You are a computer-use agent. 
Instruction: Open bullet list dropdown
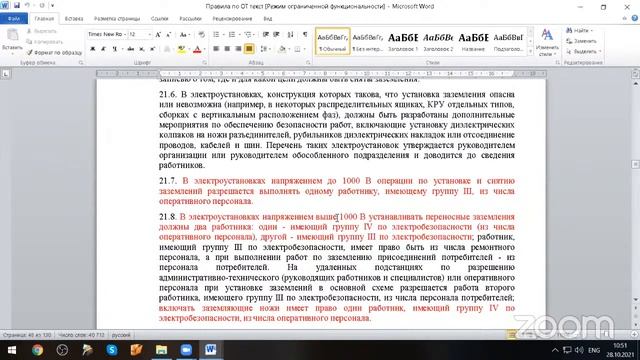click(223, 35)
